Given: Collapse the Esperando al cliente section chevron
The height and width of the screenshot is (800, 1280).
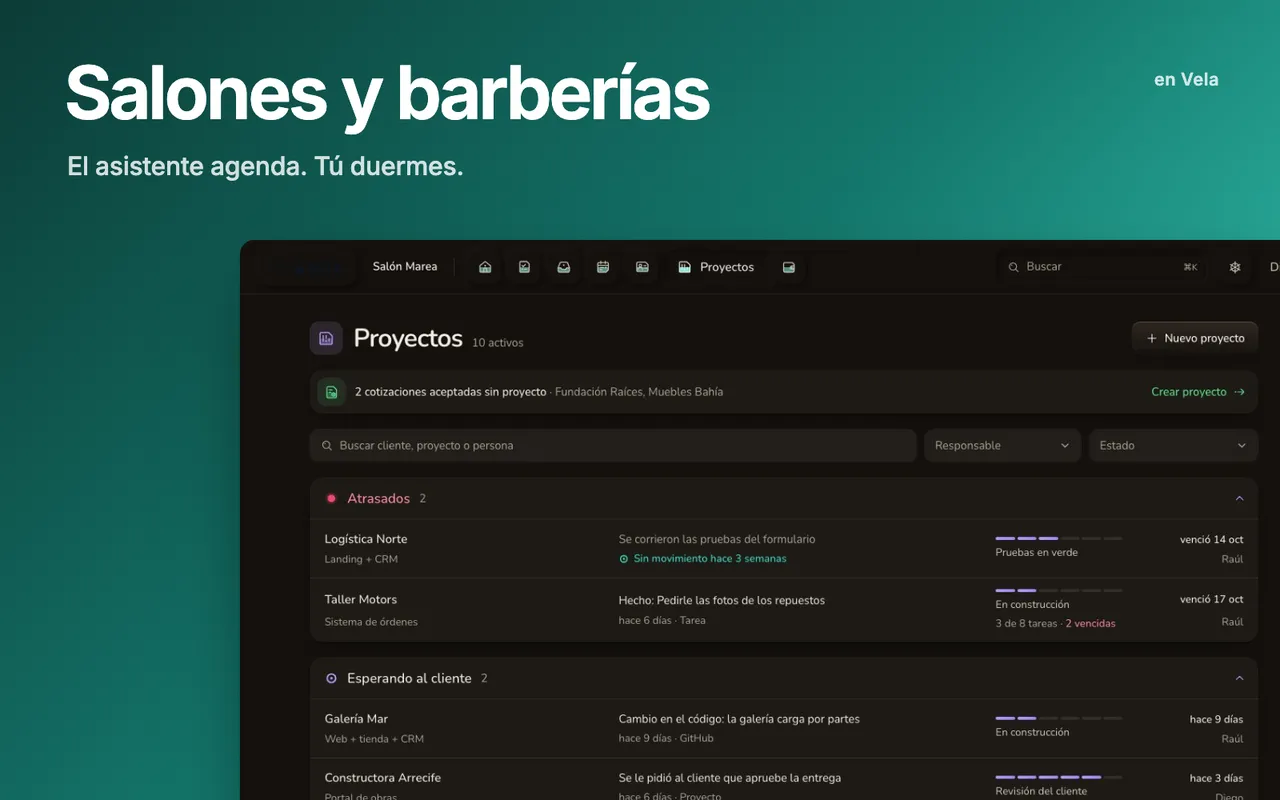Looking at the screenshot, I should 1239,678.
